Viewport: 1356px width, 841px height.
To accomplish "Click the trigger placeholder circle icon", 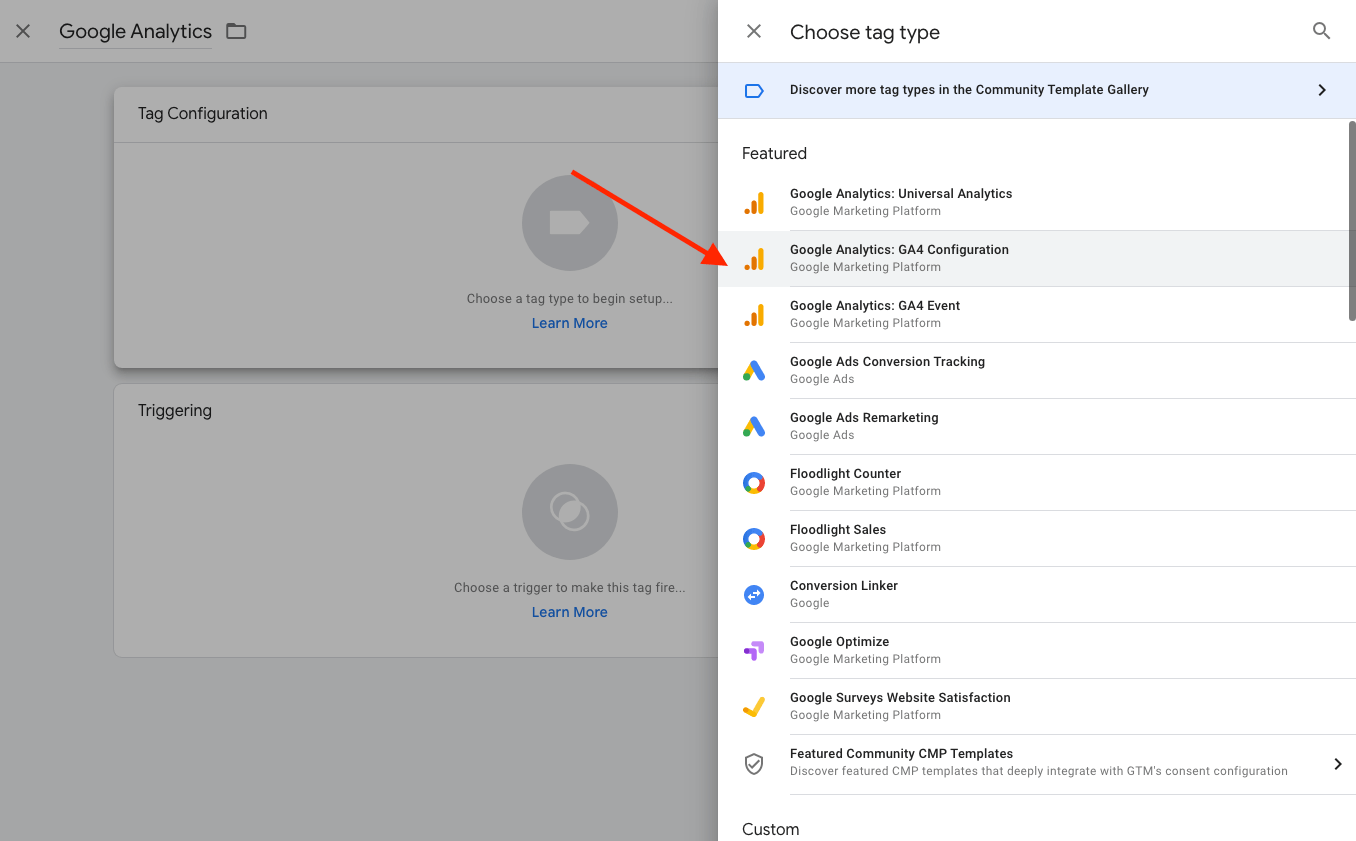I will [570, 512].
